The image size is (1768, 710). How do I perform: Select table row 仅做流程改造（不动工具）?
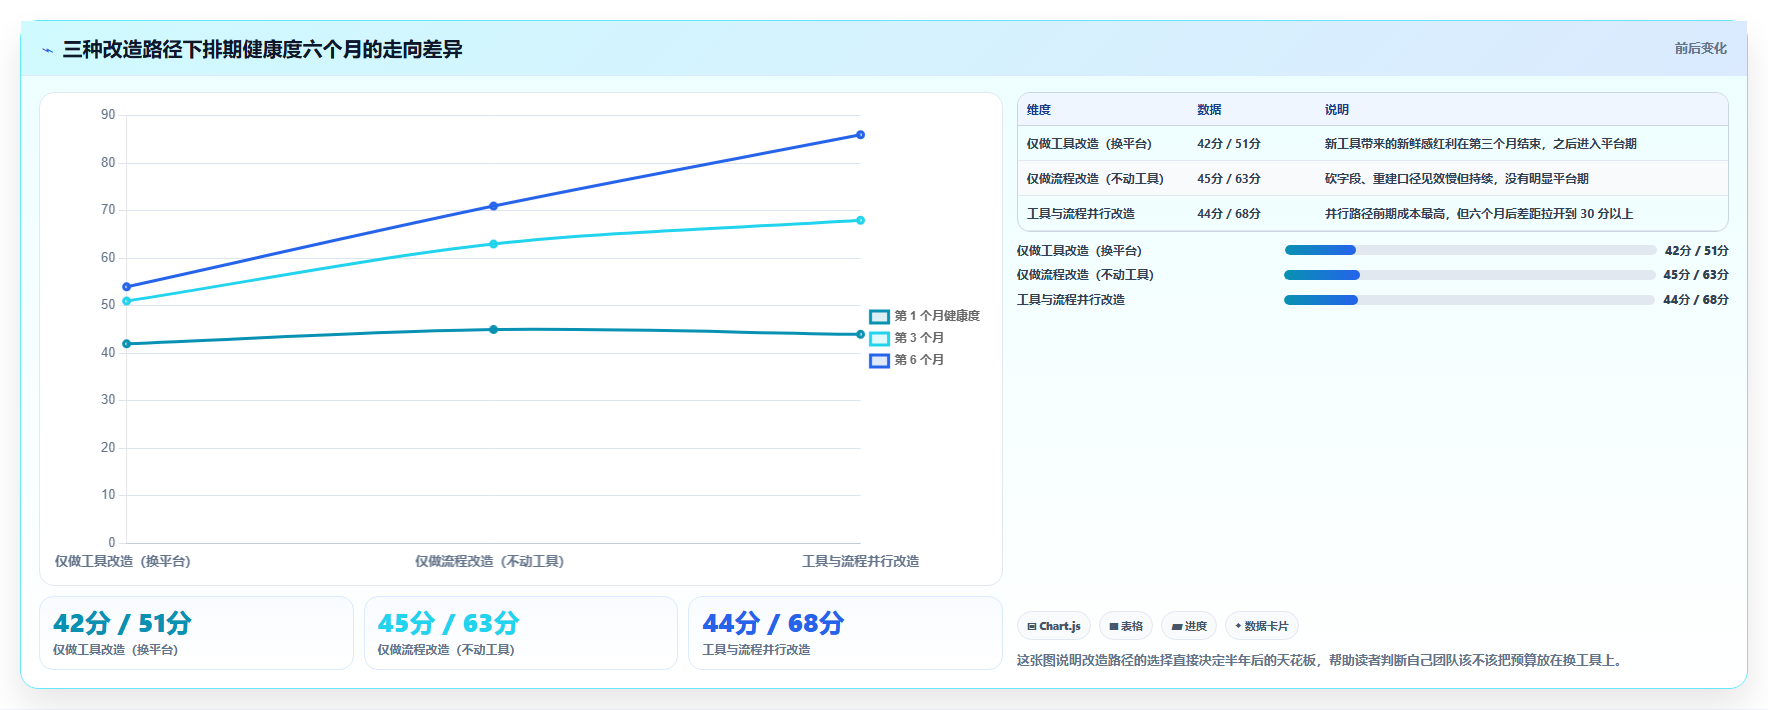pyautogui.click(x=1373, y=179)
